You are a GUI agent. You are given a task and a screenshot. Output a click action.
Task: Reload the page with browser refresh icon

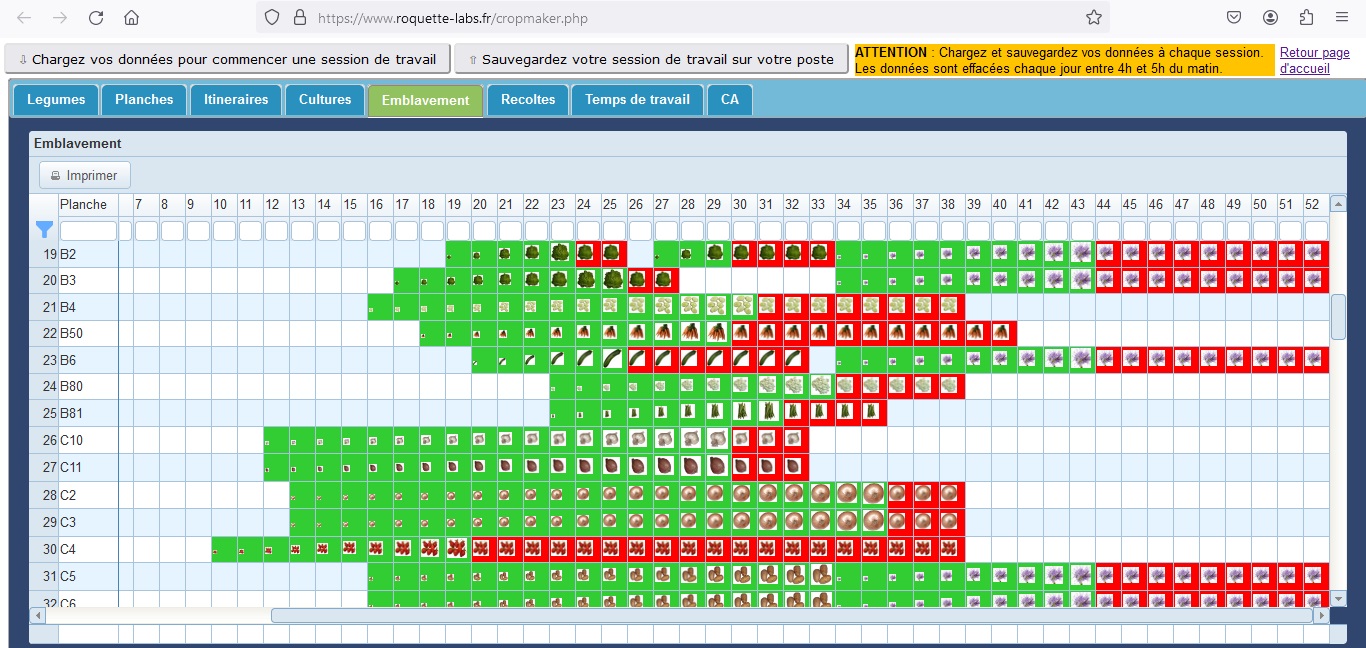pos(96,18)
